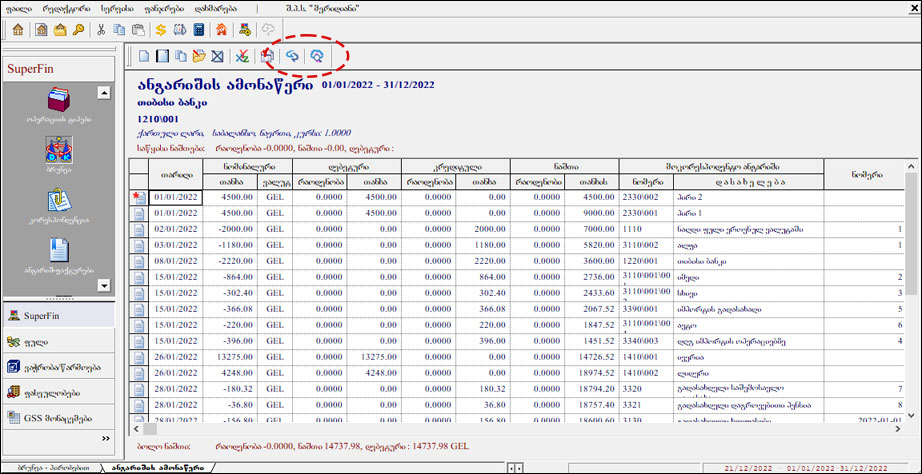Open the ბრუნვა D/K turnover icon in sidebar

[59, 151]
